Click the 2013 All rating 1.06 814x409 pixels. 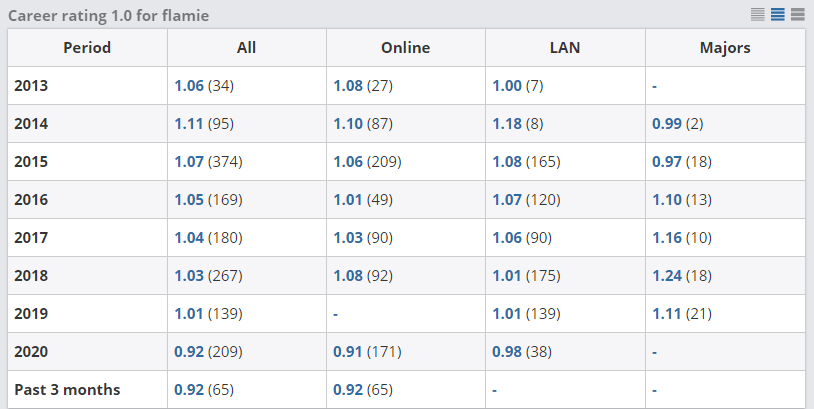189,86
